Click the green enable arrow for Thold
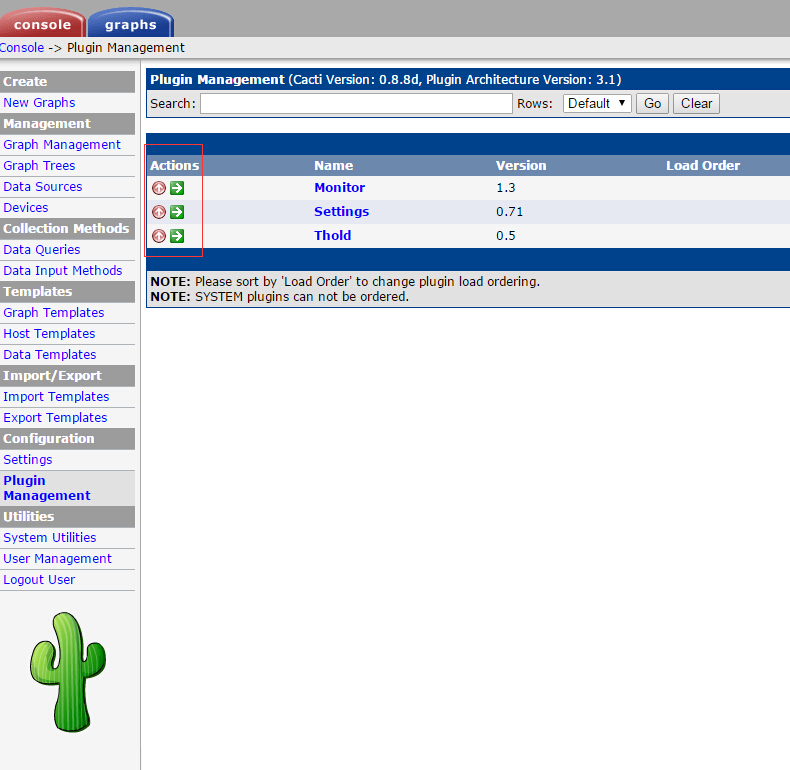This screenshot has height=770, width=790. pyautogui.click(x=177, y=236)
